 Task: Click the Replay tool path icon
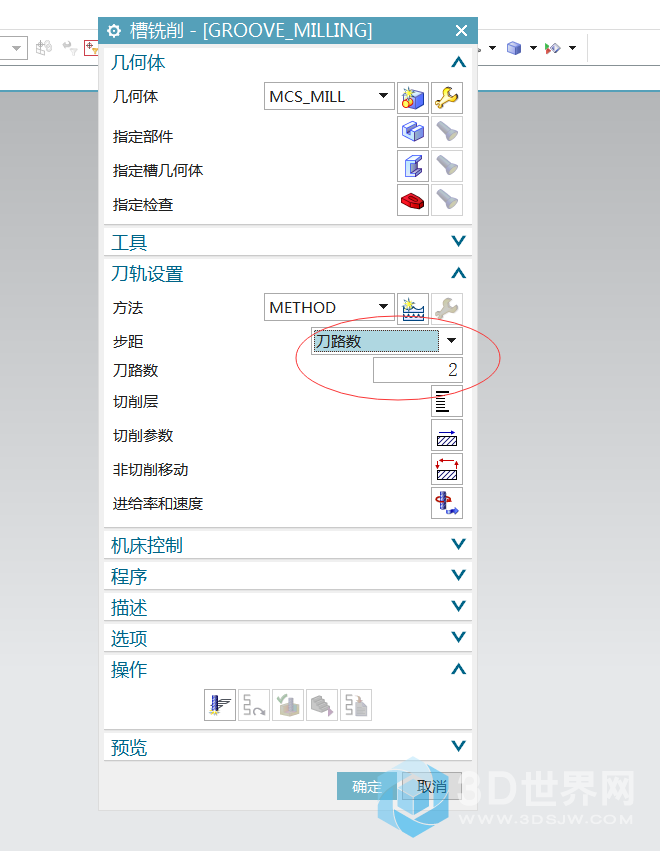254,705
